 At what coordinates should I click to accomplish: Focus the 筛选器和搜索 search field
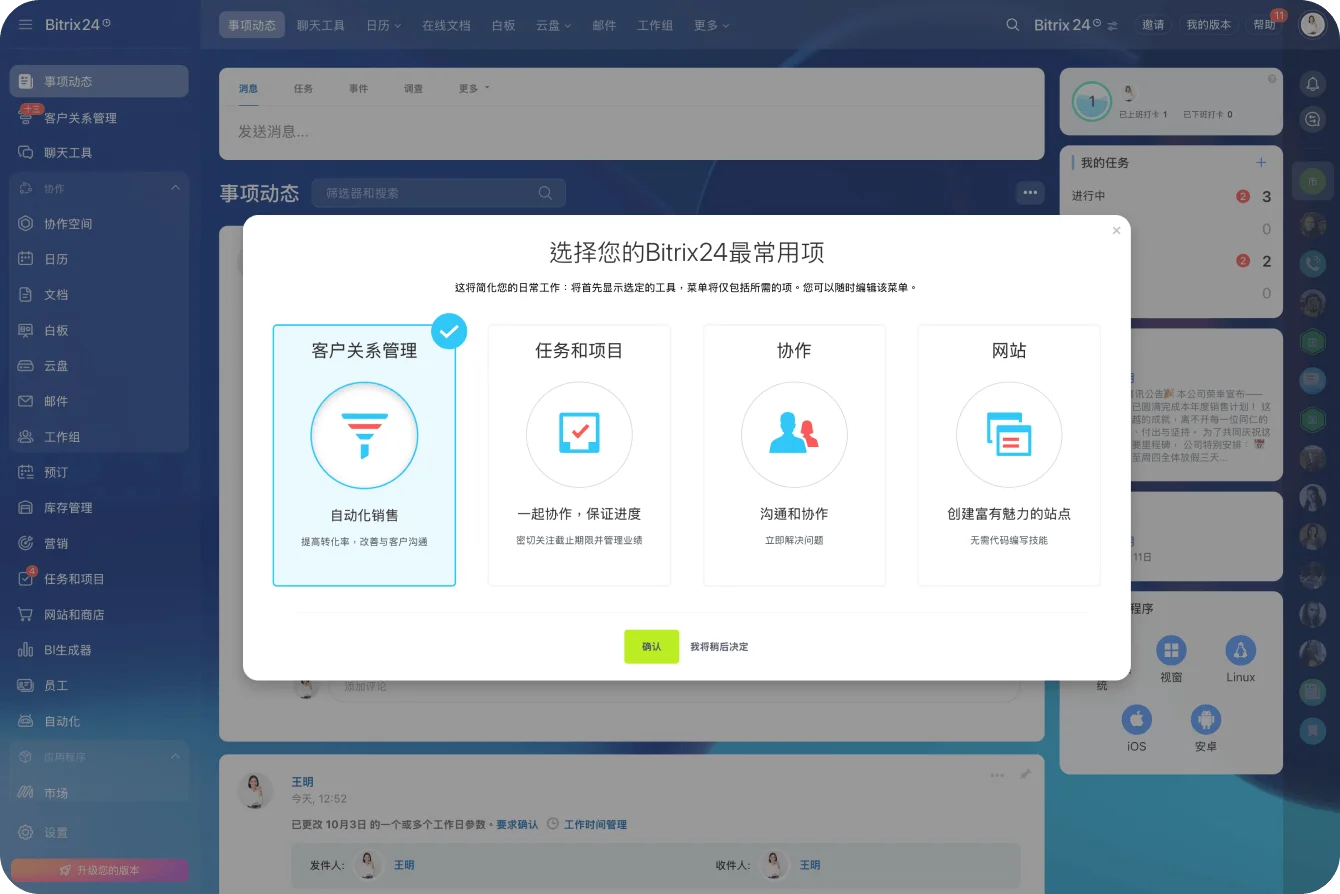pos(438,193)
